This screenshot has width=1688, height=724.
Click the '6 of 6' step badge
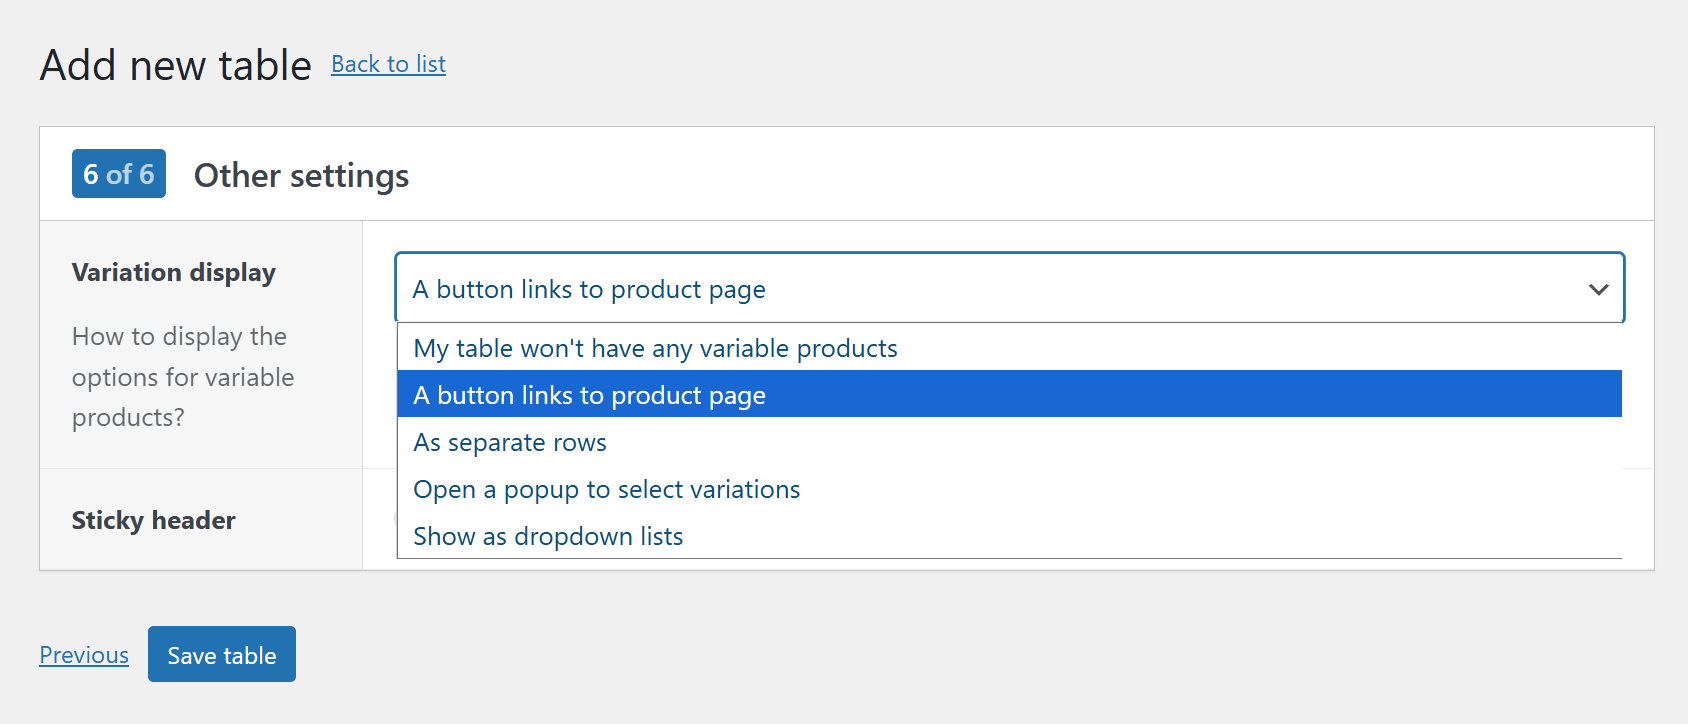(x=119, y=174)
